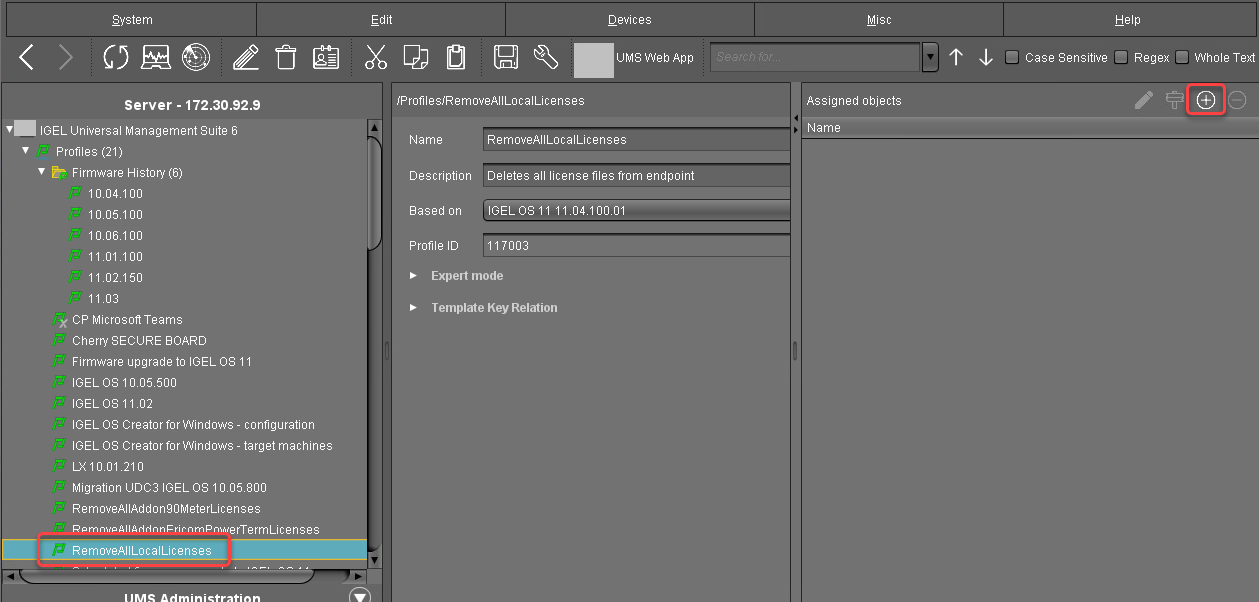Launch the UMS Web App
Screen dimensions: 1259x602
point(634,58)
